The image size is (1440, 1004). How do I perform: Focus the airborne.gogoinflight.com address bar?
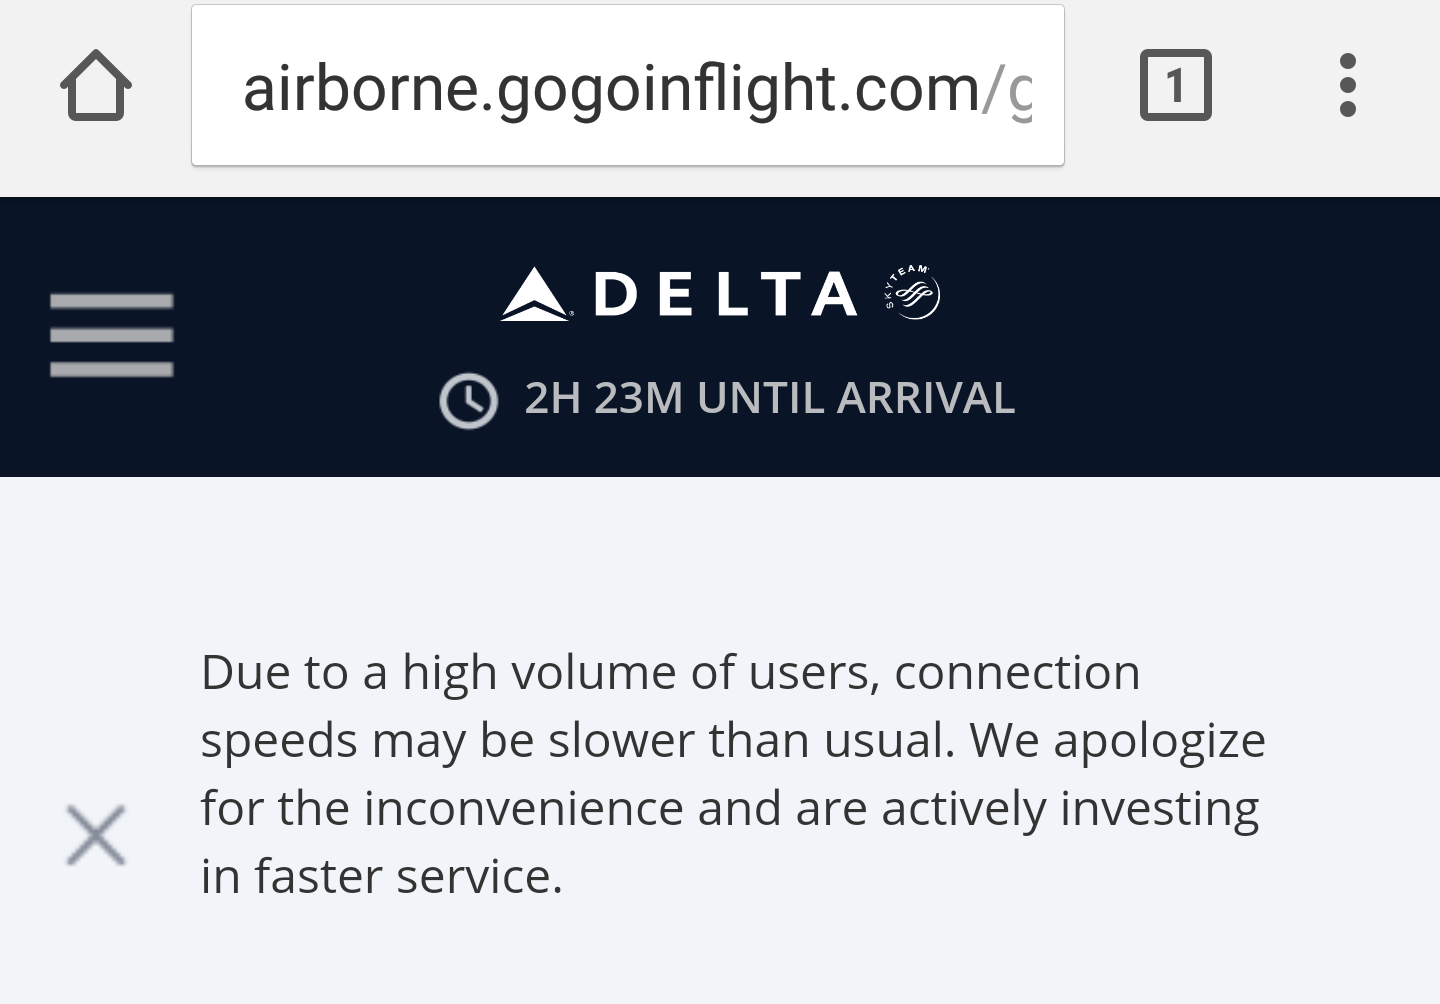(627, 86)
